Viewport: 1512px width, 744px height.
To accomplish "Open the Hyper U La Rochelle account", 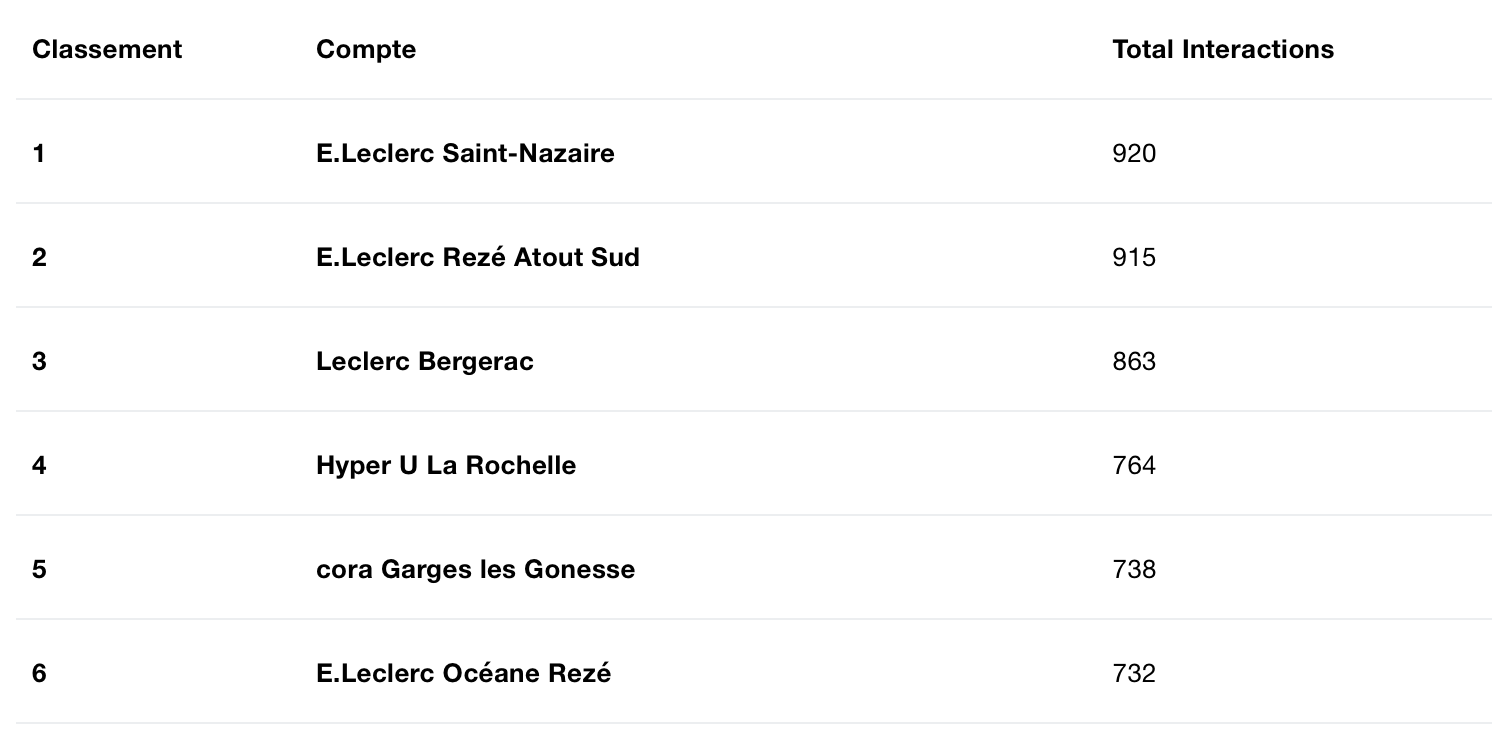I will coord(446,465).
